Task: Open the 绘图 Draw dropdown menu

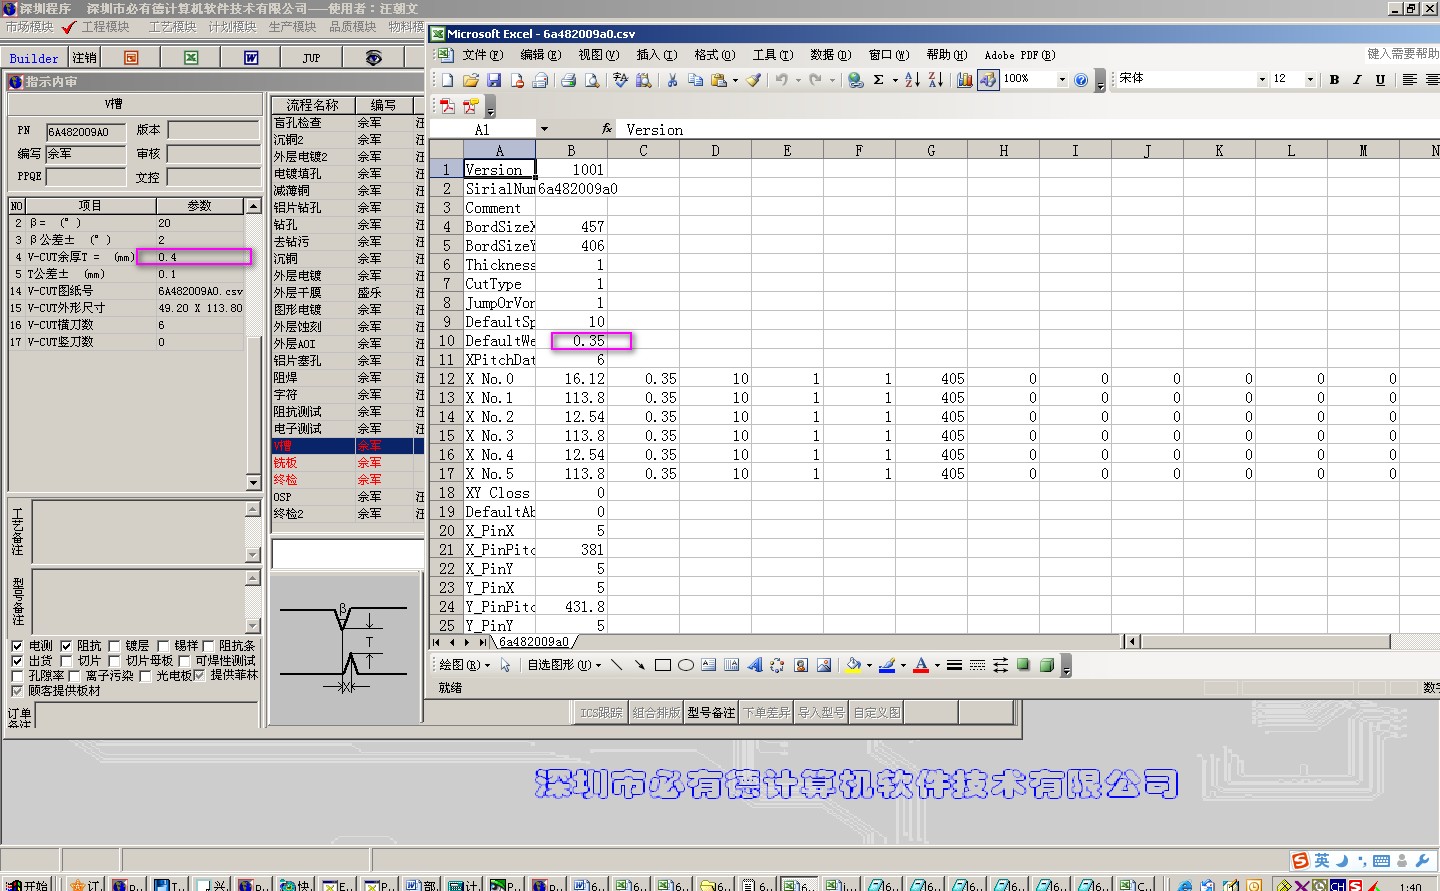Action: (465, 665)
